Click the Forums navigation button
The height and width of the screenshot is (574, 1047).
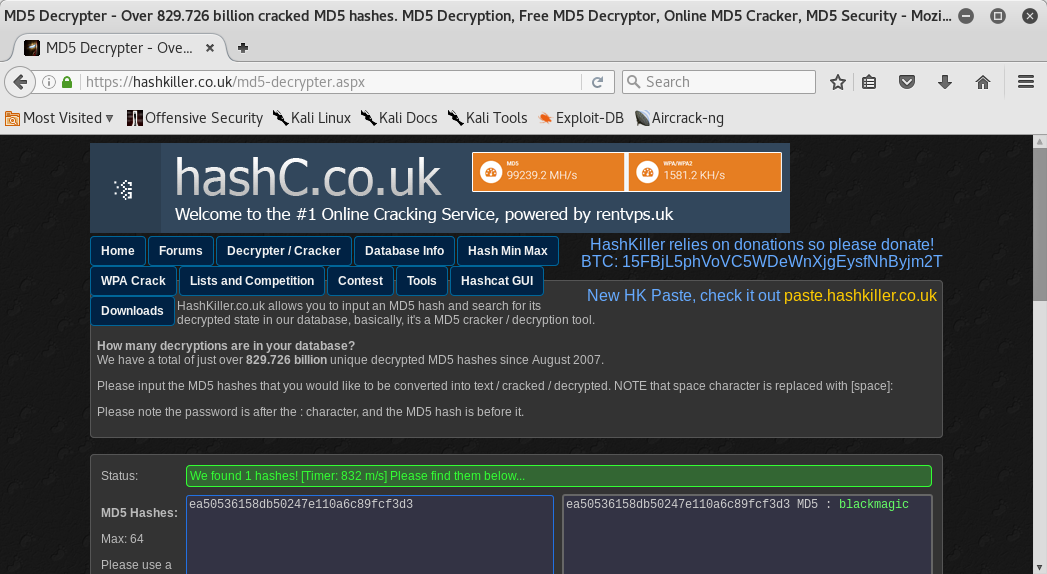[180, 251]
